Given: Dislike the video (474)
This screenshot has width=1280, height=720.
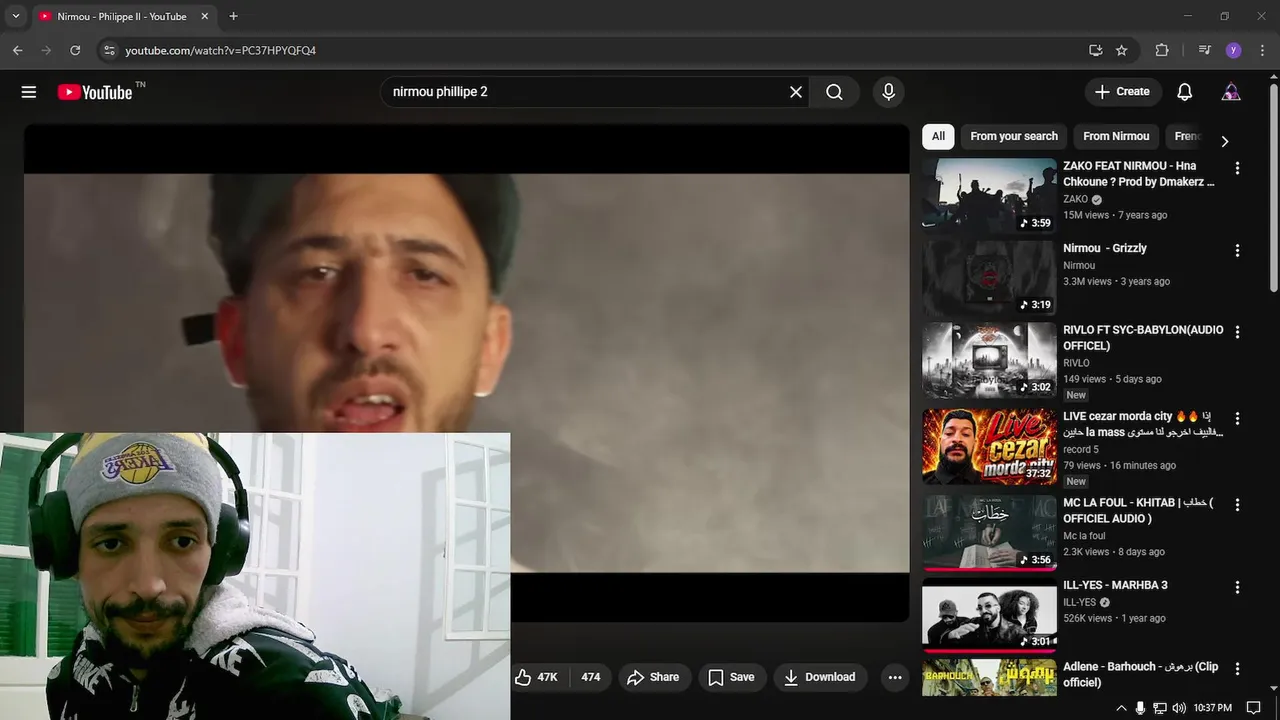Looking at the screenshot, I should pos(591,677).
